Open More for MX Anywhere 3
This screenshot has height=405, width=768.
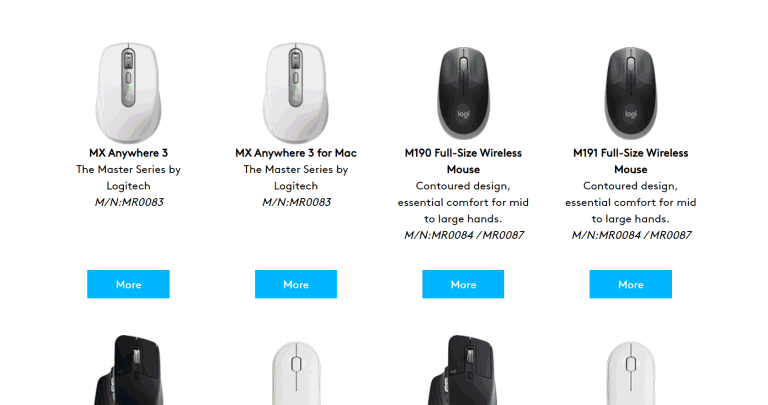pyautogui.click(x=128, y=284)
